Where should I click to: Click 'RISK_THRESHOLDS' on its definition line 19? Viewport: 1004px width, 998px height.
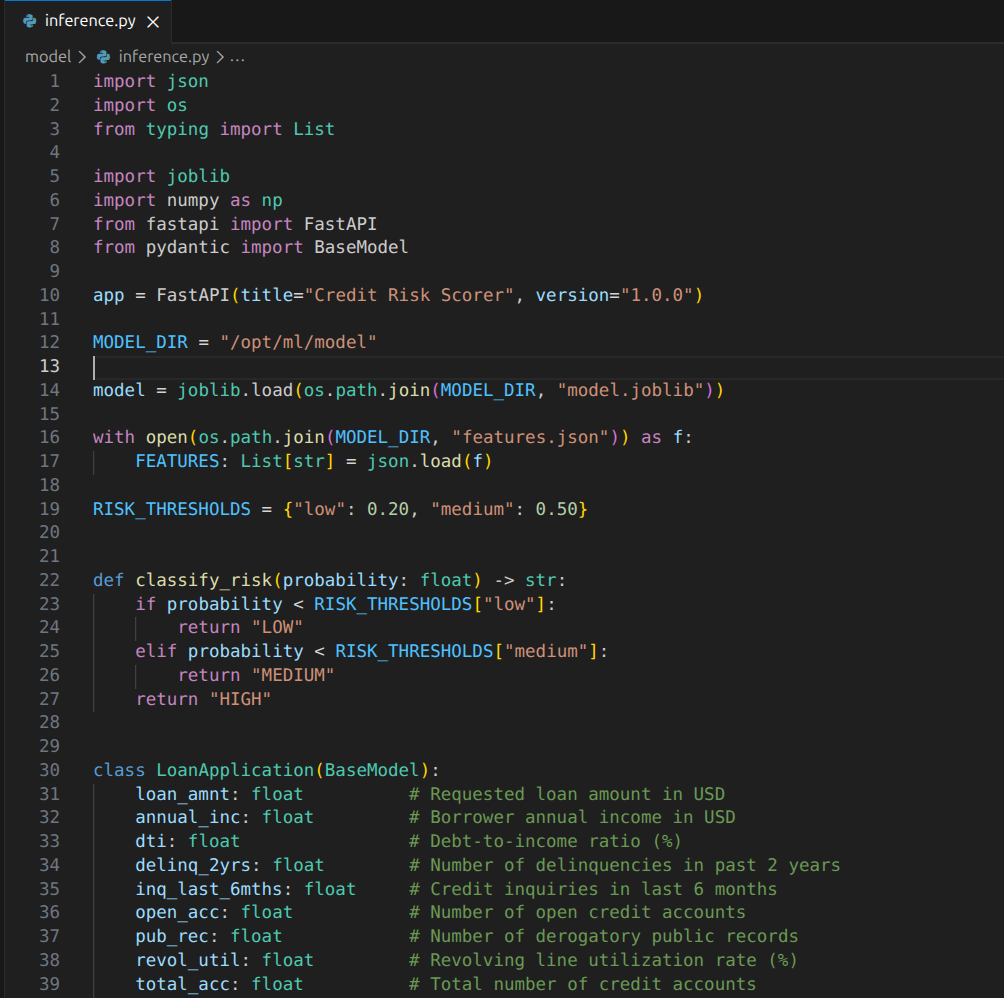coord(172,509)
